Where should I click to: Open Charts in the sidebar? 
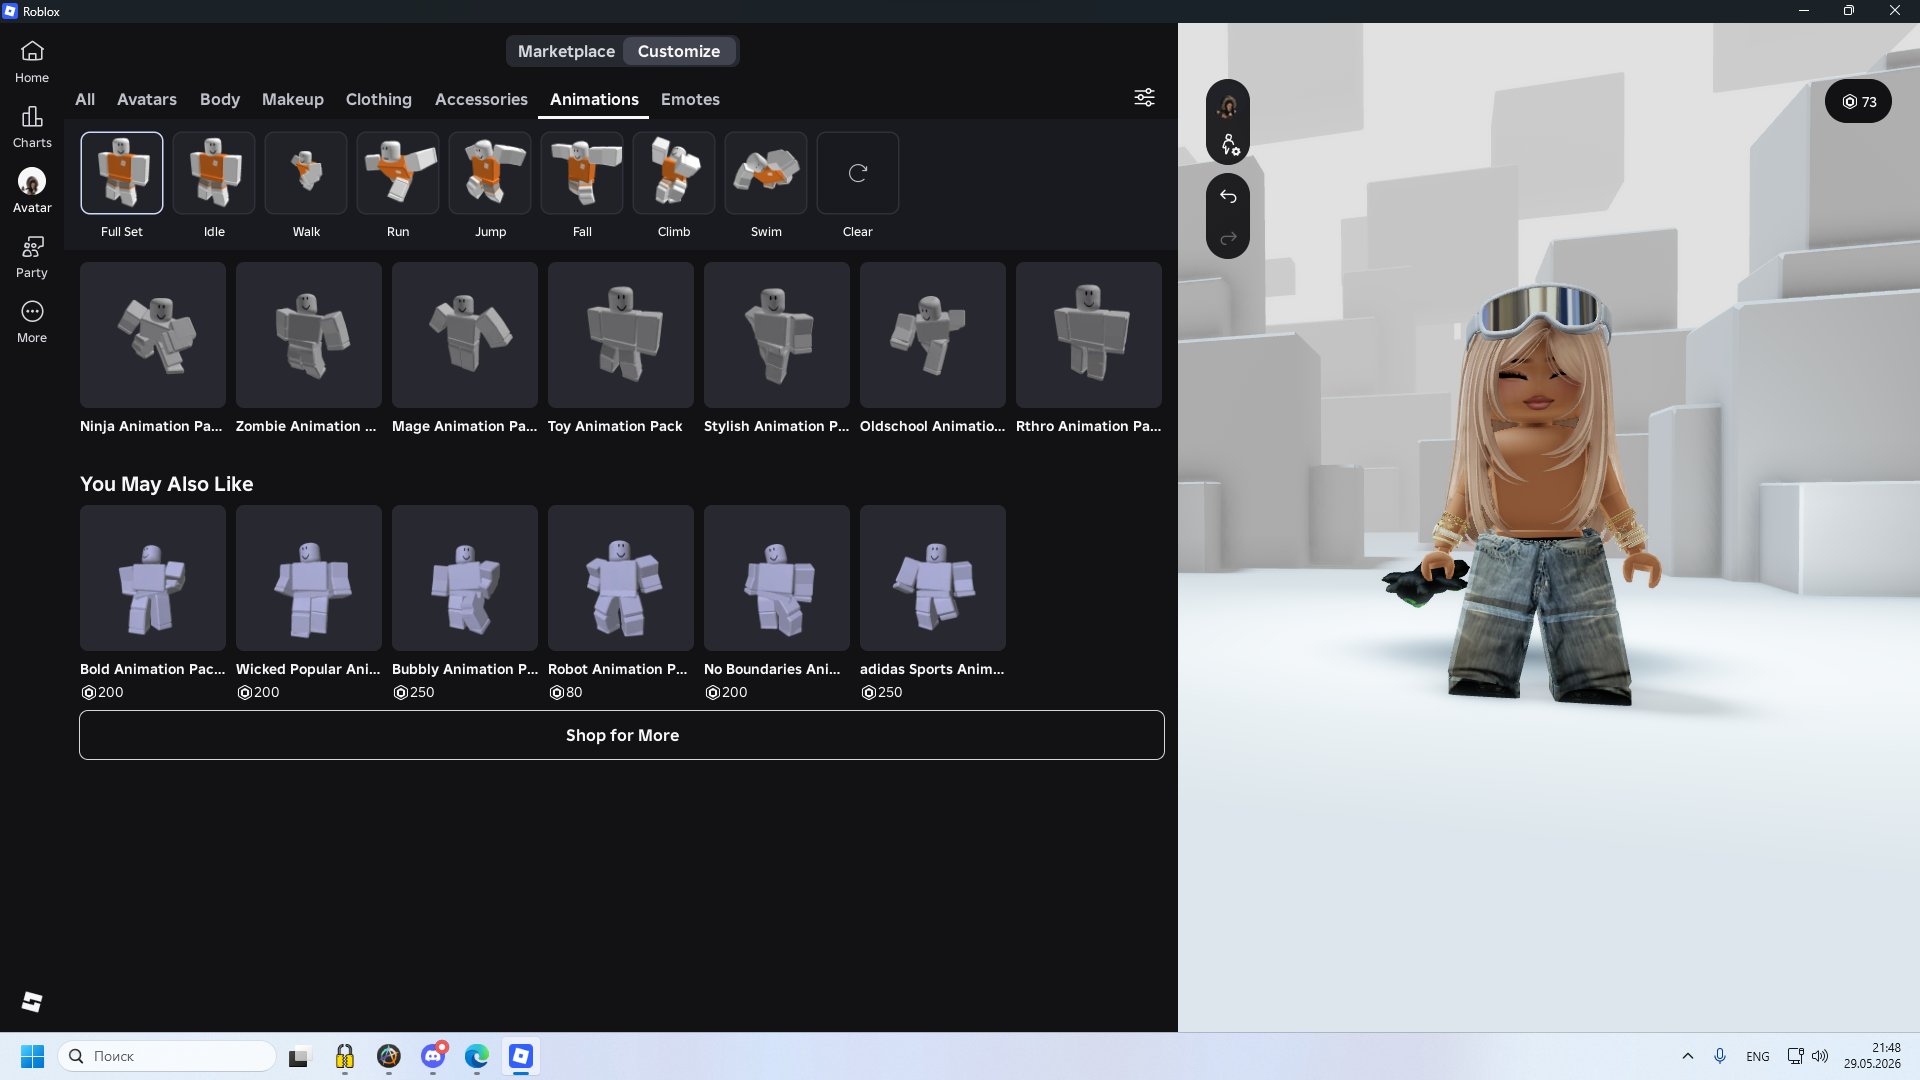pyautogui.click(x=32, y=127)
